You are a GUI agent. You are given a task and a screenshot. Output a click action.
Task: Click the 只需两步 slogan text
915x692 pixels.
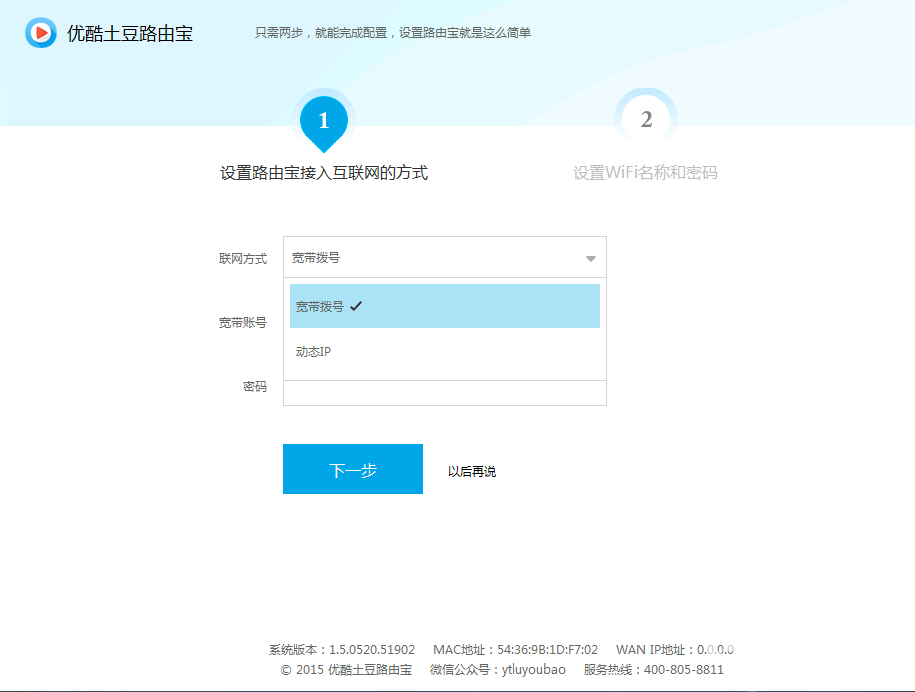click(393, 33)
